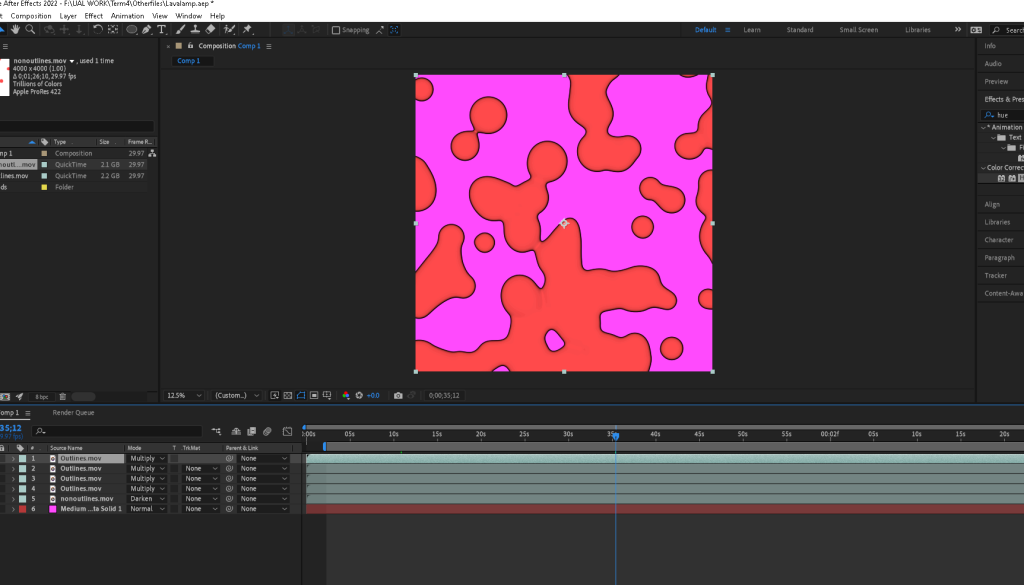This screenshot has width=1024, height=585.
Task: Click the magenta label swatch on layer 6
Action: (52, 509)
